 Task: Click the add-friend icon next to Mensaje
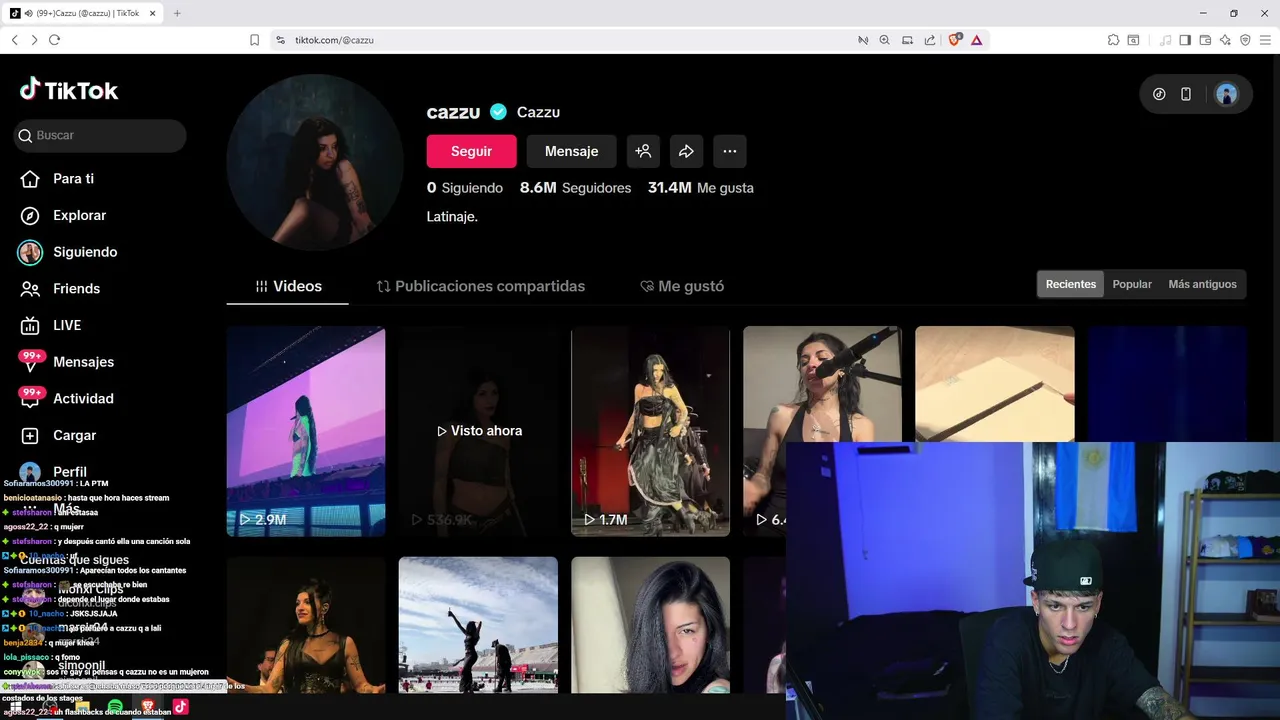point(643,151)
